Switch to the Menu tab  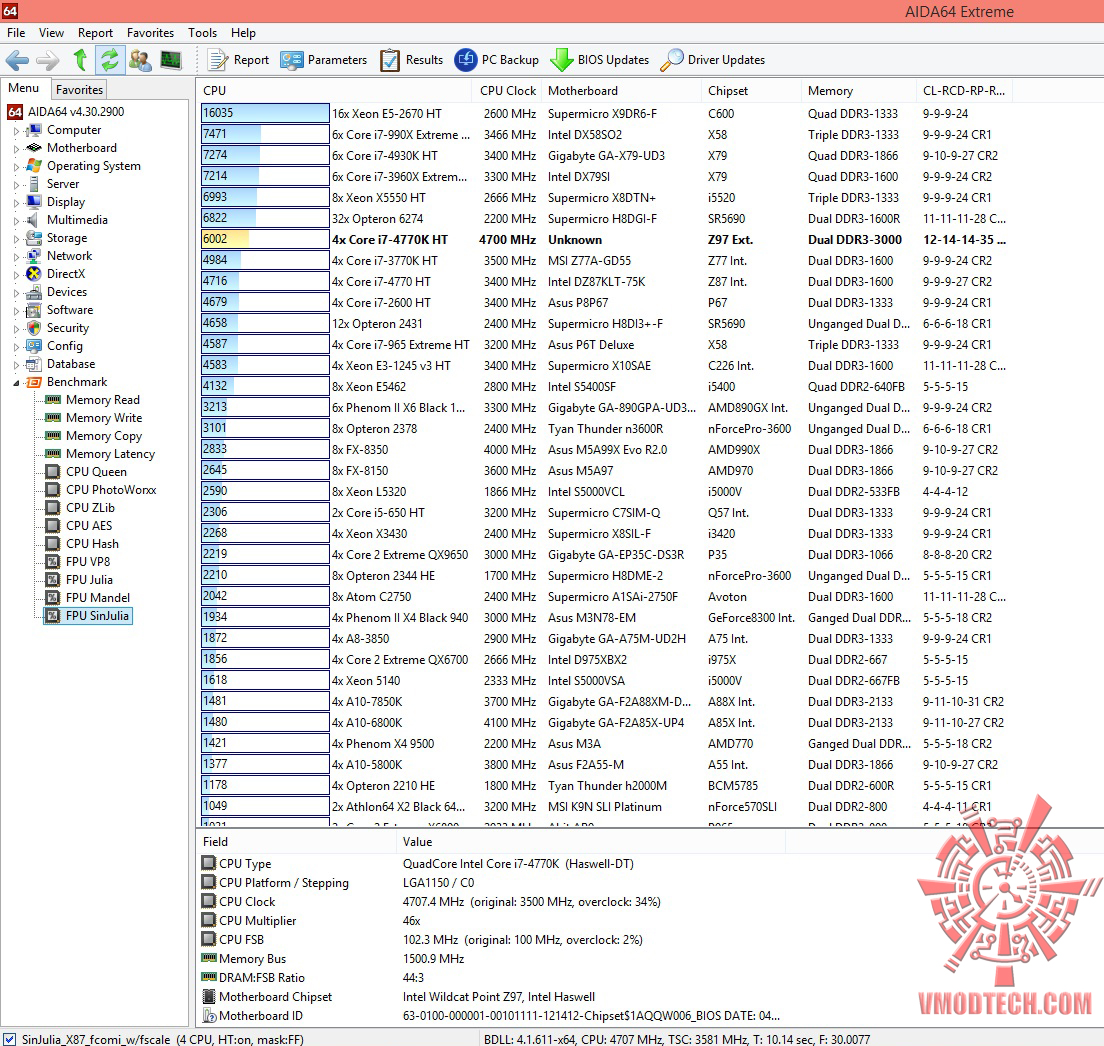click(24, 88)
